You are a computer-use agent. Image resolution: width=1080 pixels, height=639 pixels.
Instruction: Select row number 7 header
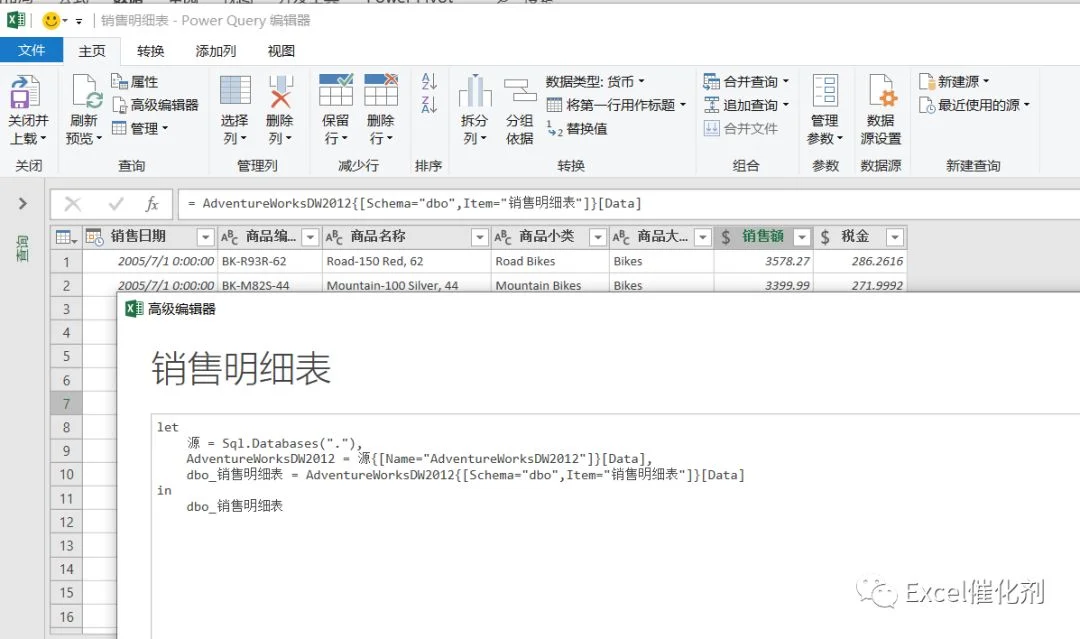coord(66,404)
